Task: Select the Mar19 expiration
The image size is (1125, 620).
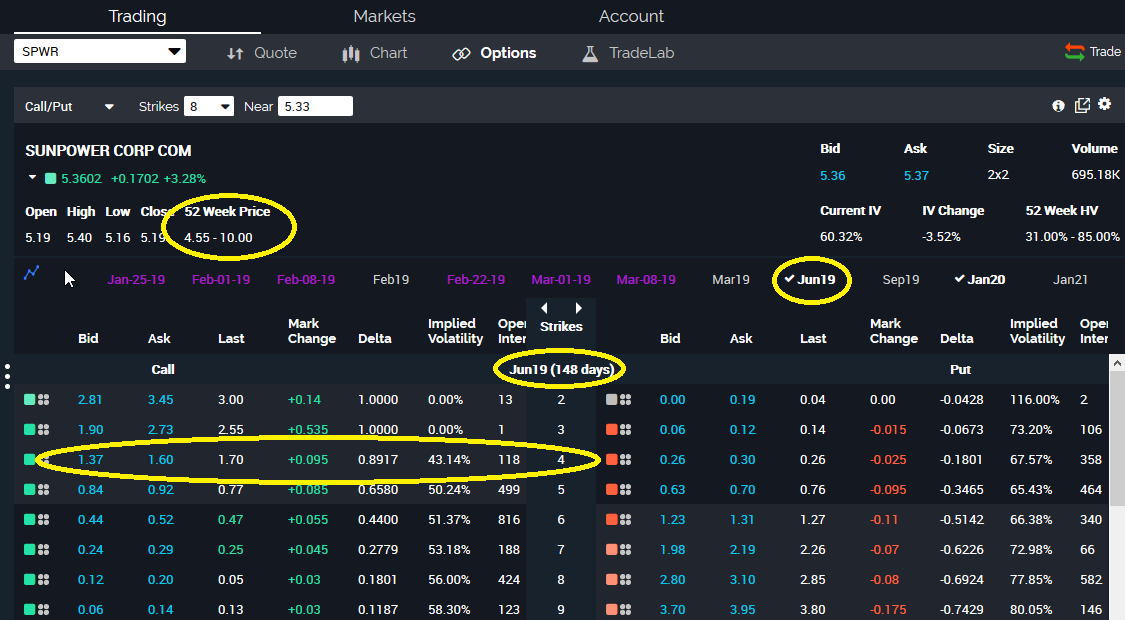Action: (x=730, y=280)
